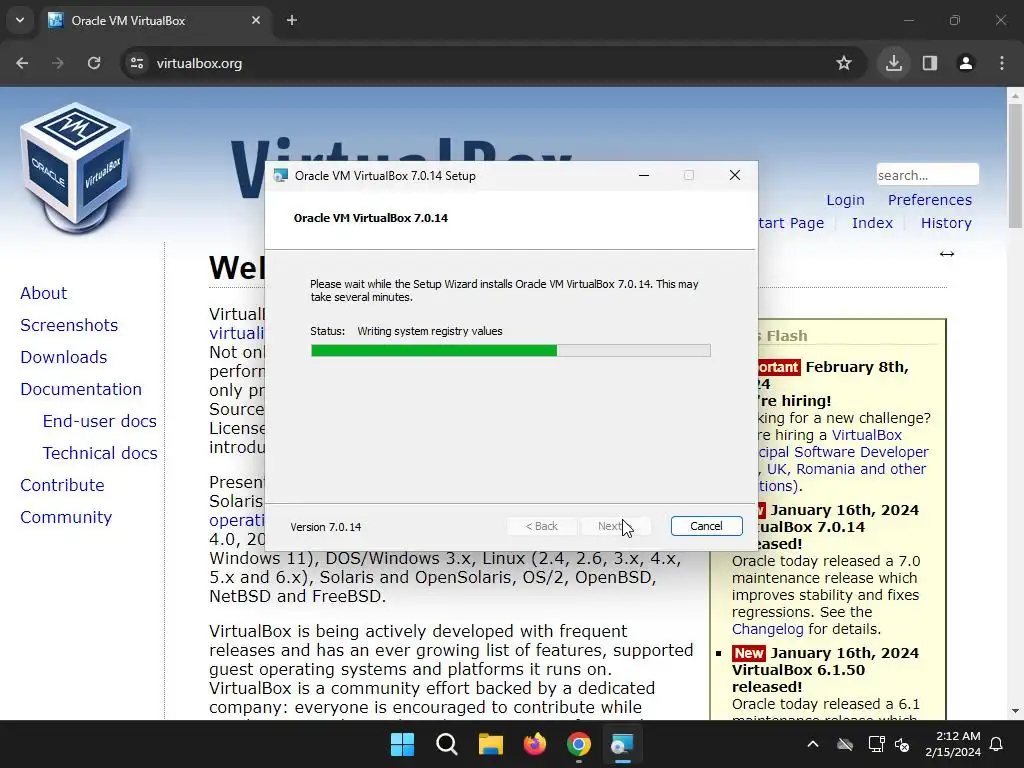Click 'Writing system registry values' status text

pos(430,331)
